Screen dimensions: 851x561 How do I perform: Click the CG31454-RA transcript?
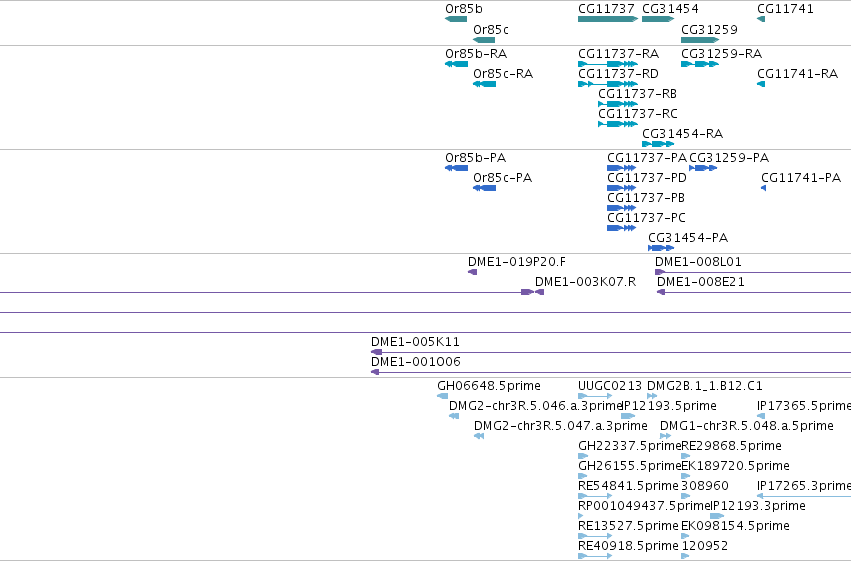[658, 144]
